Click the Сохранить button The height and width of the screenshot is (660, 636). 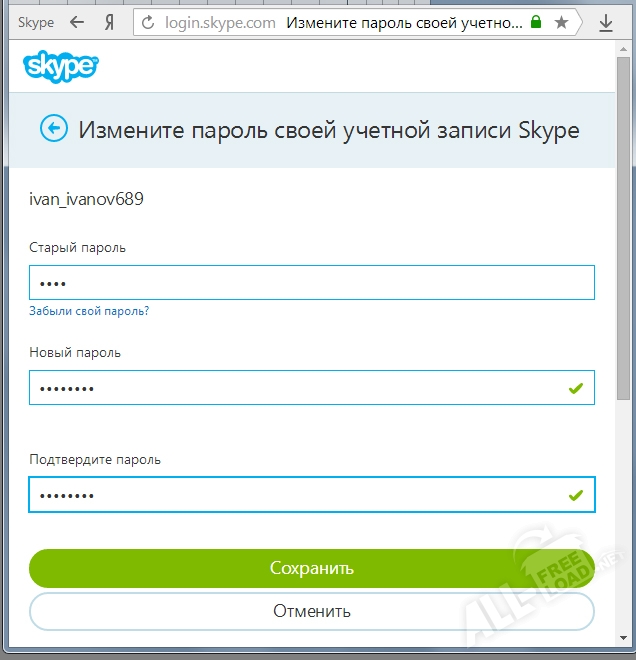pyautogui.click(x=312, y=568)
